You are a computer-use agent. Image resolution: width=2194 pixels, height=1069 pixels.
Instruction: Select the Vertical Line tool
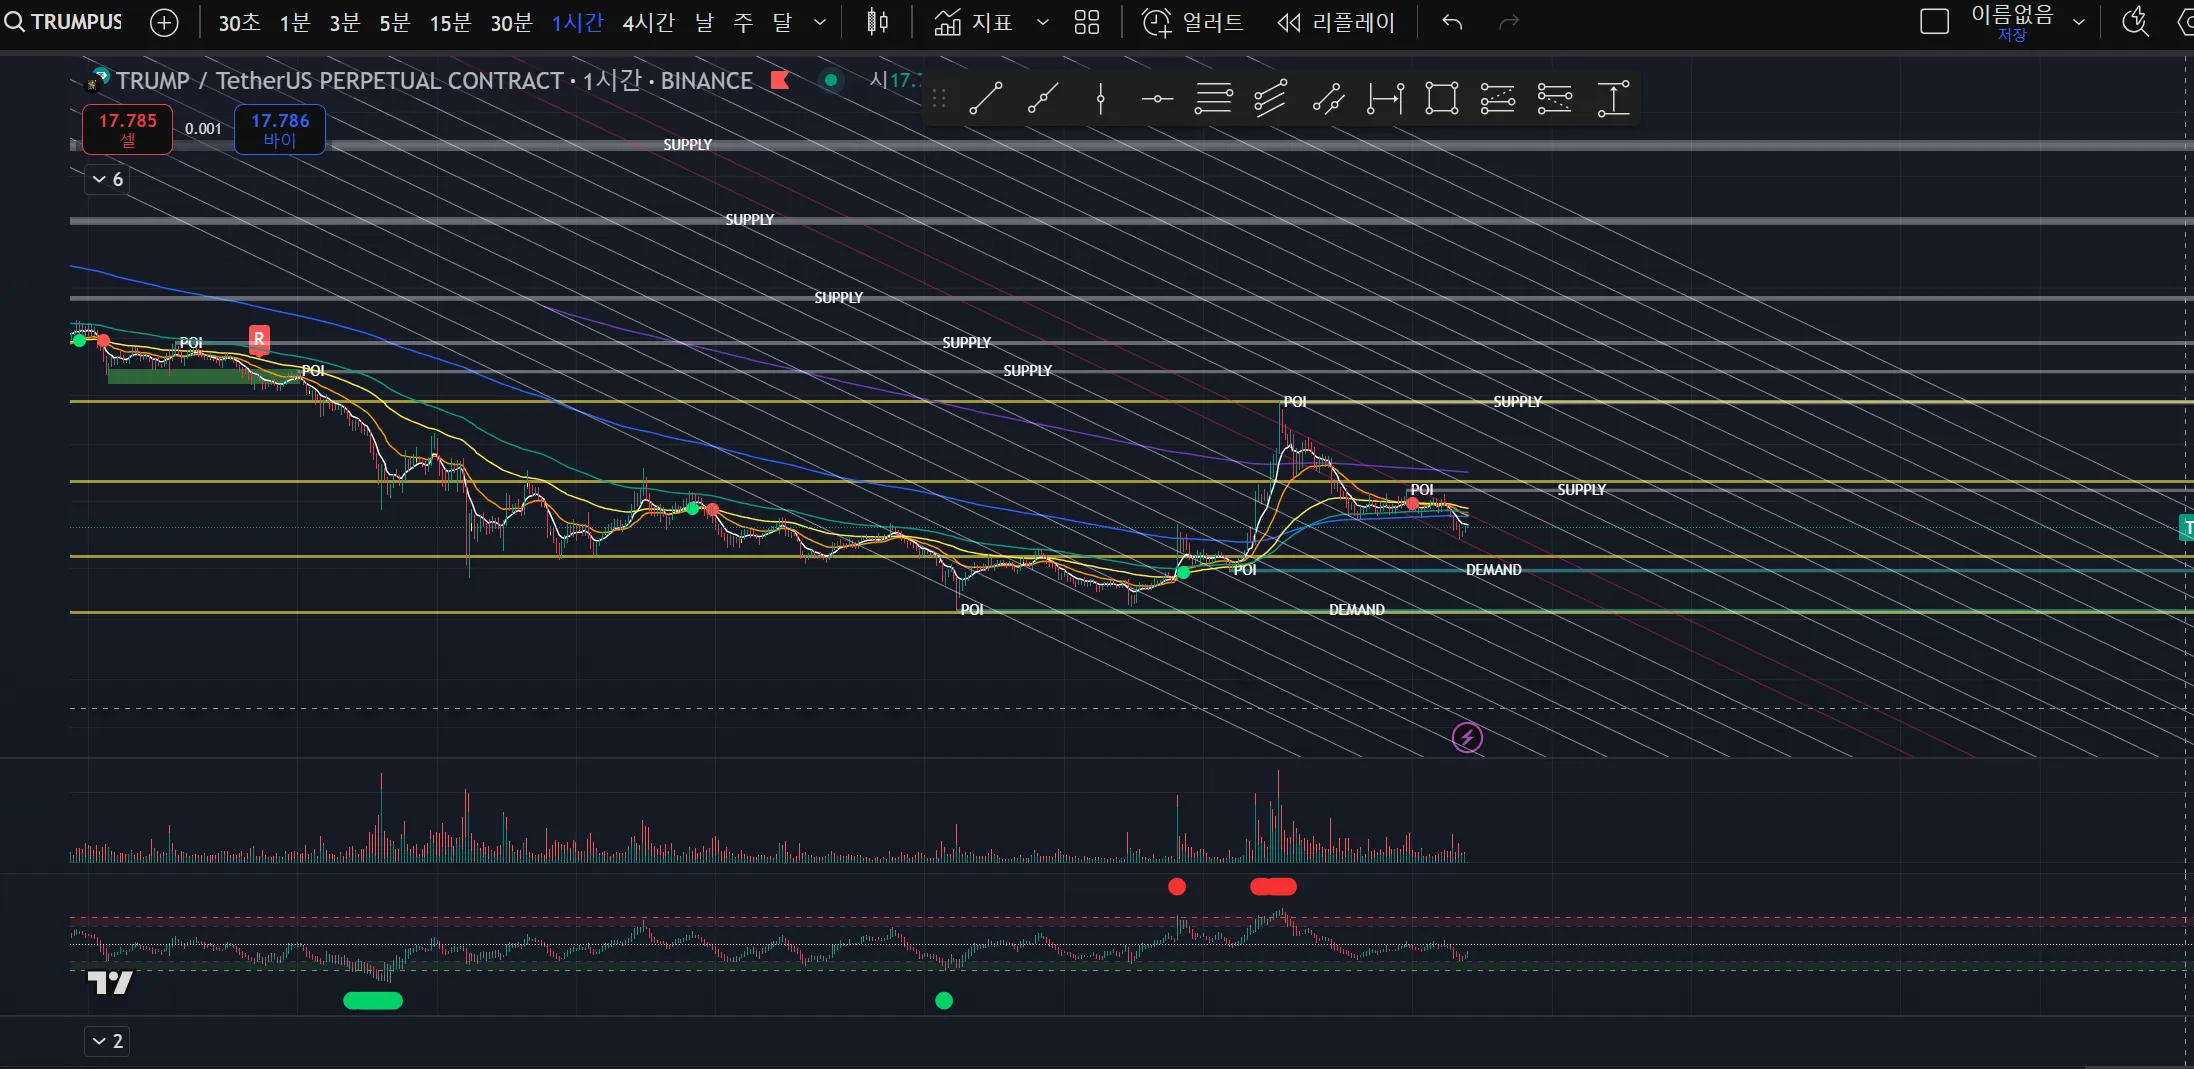(x=1100, y=99)
